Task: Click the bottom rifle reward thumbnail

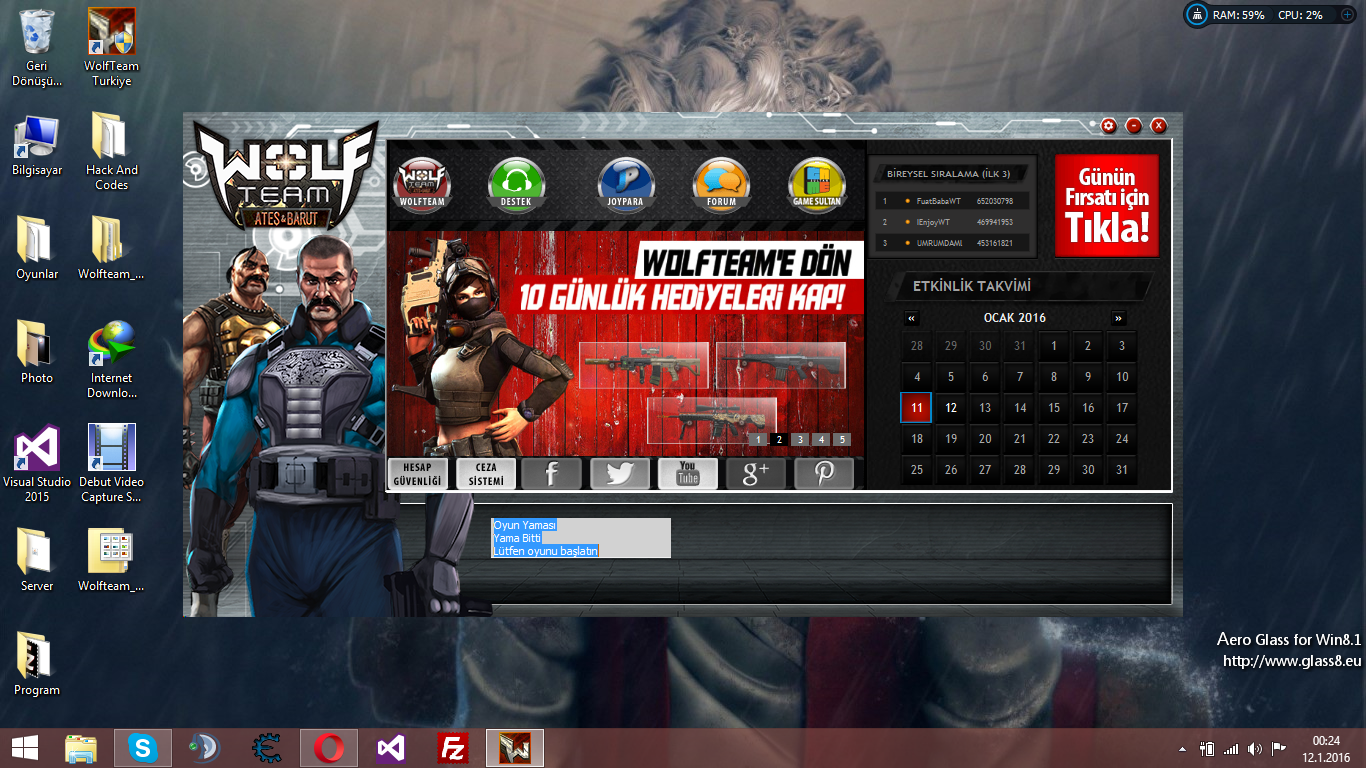Action: 712,421
